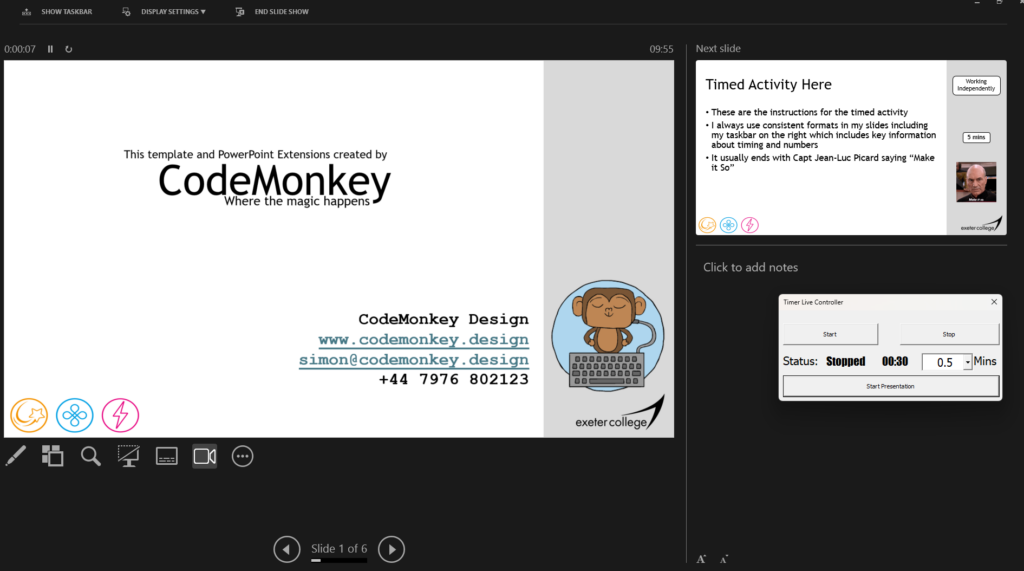Black out the slide show screen
Image resolution: width=1024 pixels, height=571 pixels.
point(128,457)
